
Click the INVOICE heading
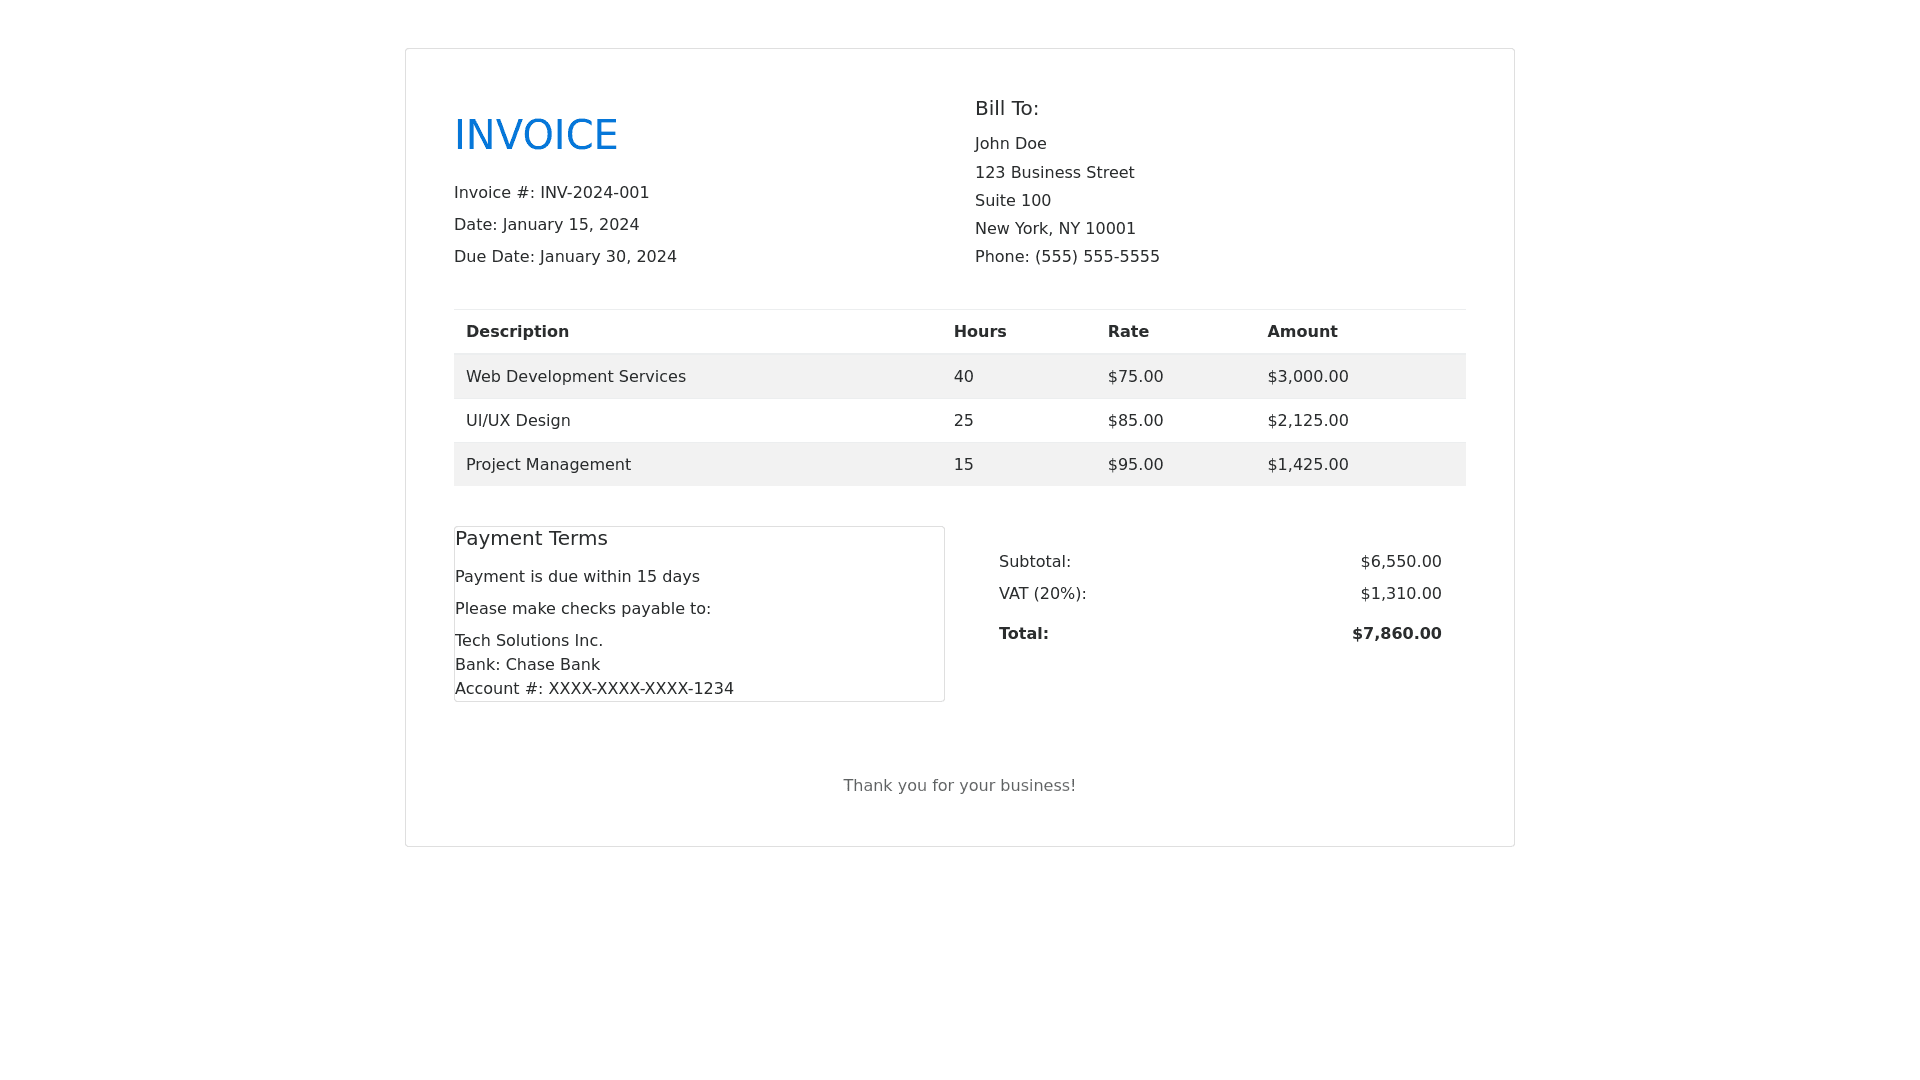coord(535,135)
